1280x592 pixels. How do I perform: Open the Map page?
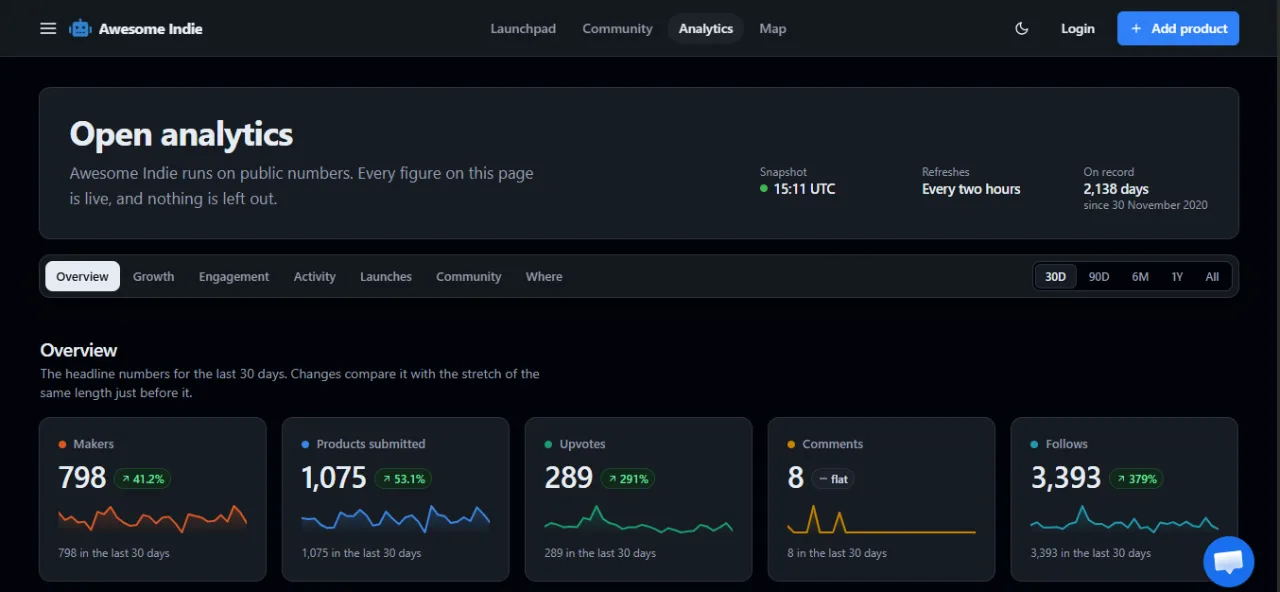click(773, 29)
